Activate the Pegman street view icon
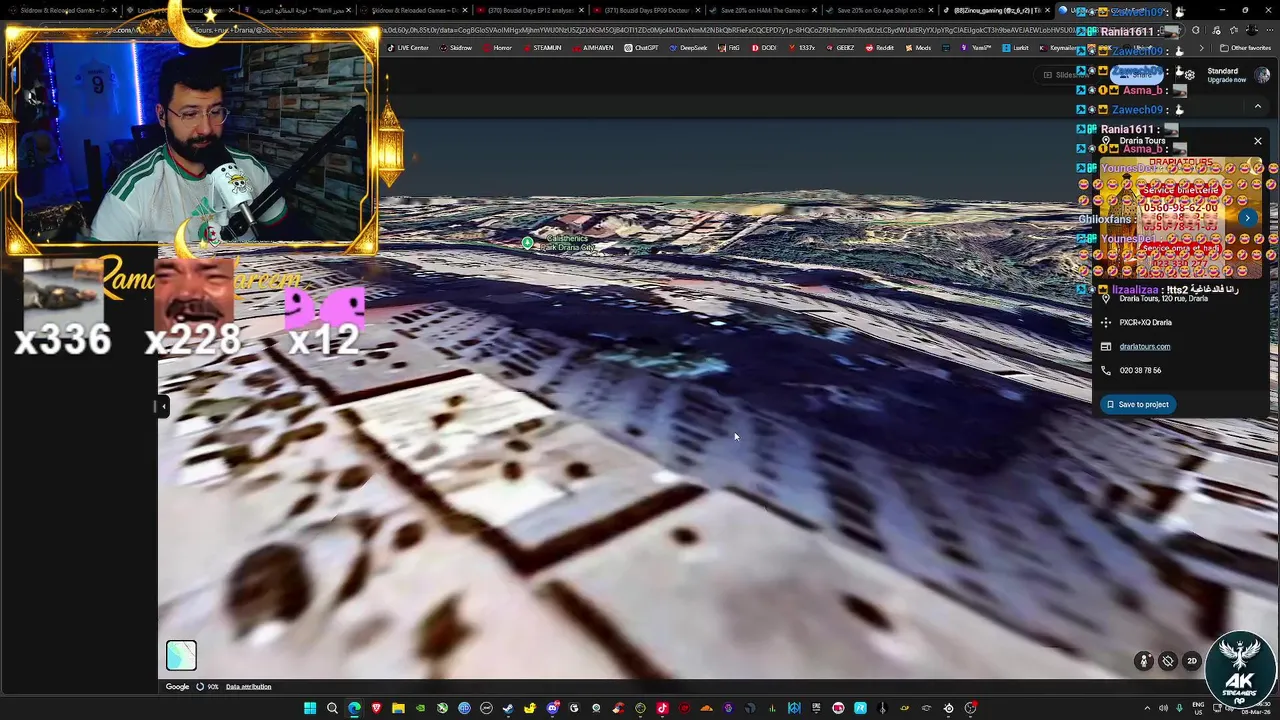Image resolution: width=1280 pixels, height=720 pixels. click(1144, 661)
